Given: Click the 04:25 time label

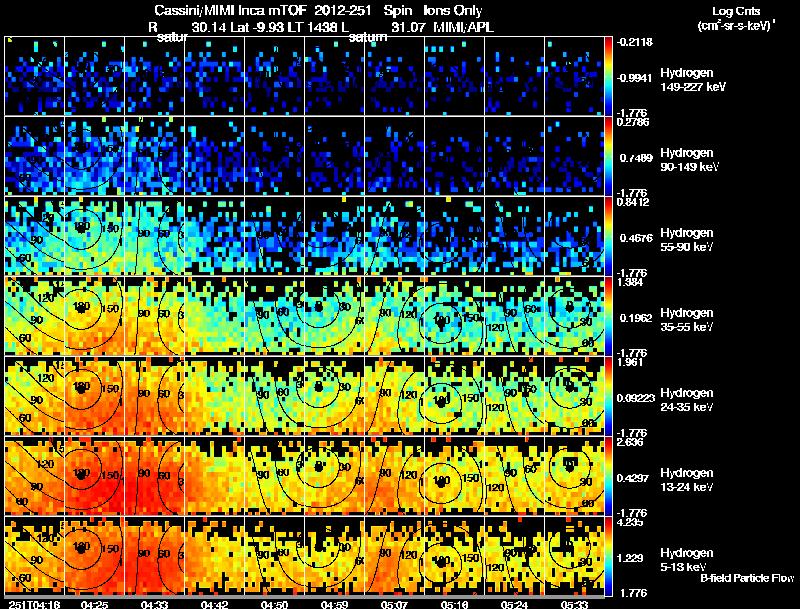Looking at the screenshot, I should coord(94,604).
